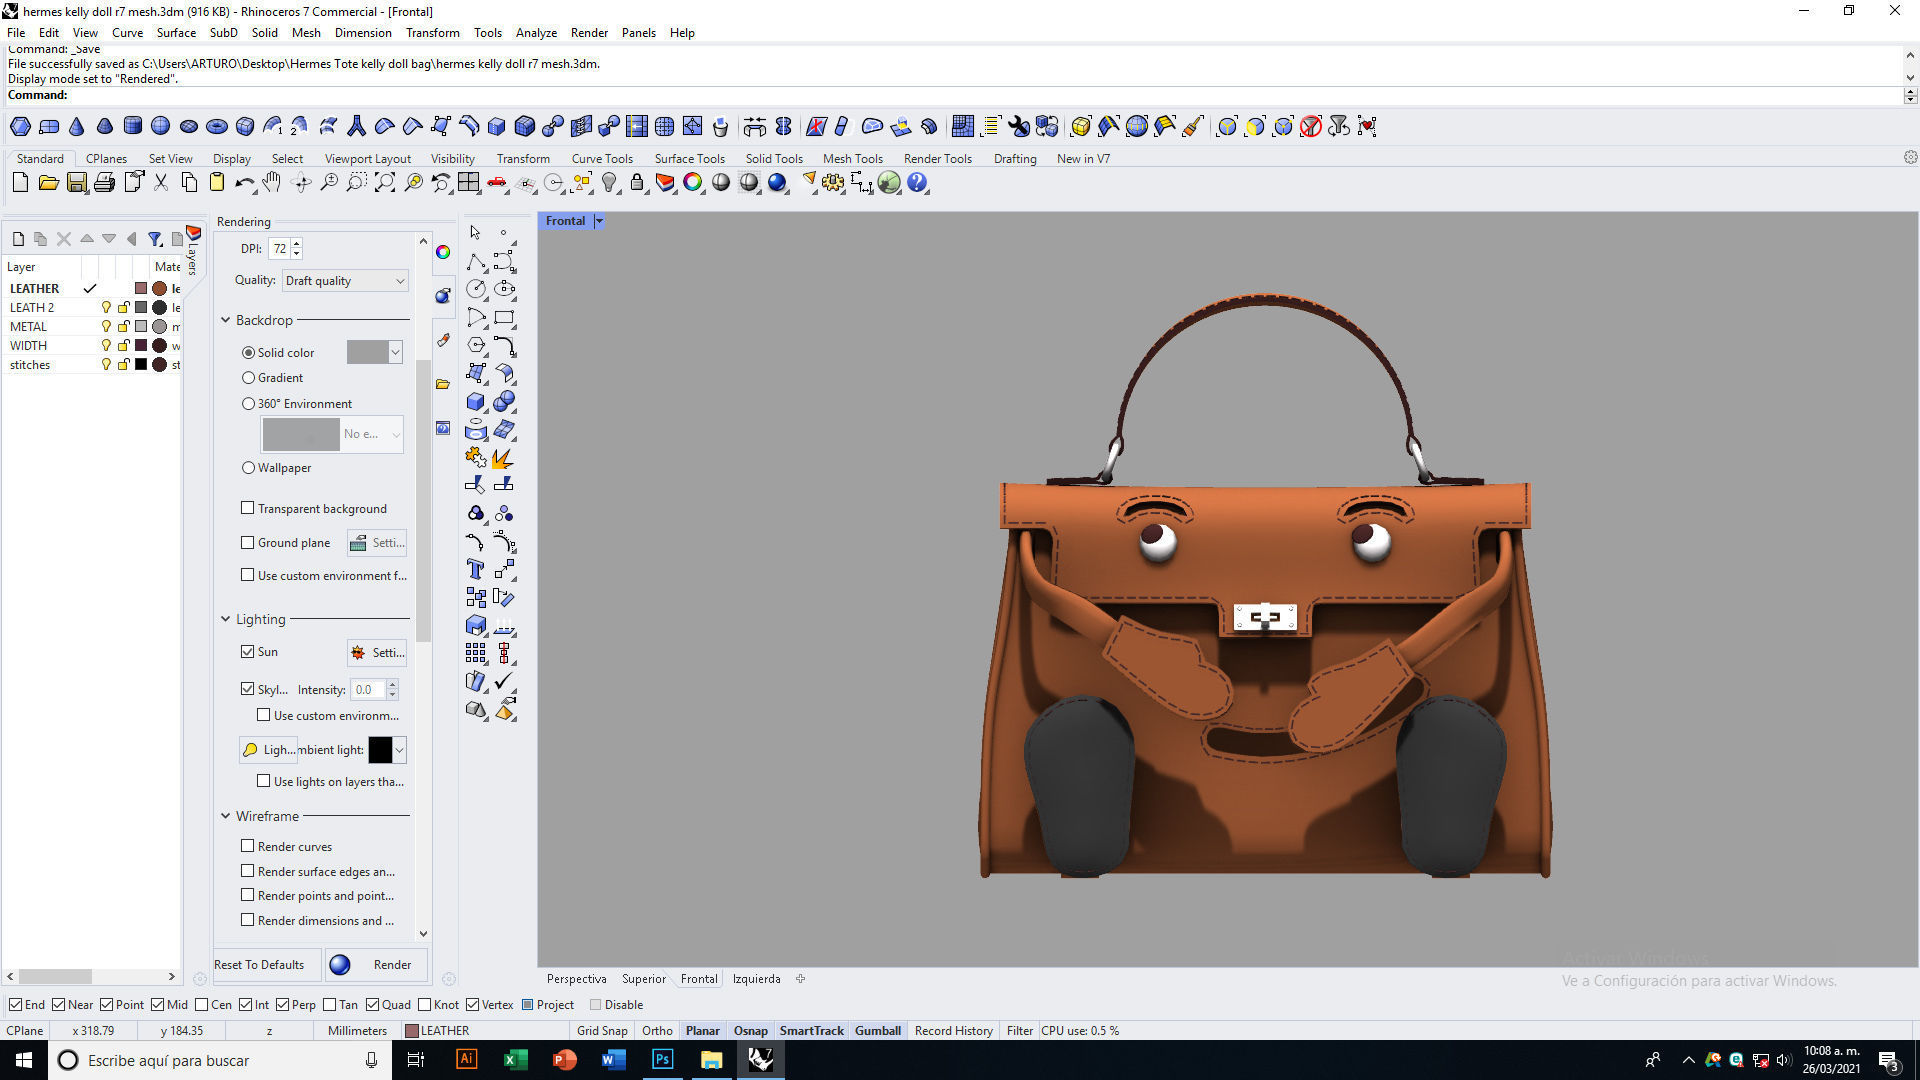Select the Pan hand tool

click(272, 183)
